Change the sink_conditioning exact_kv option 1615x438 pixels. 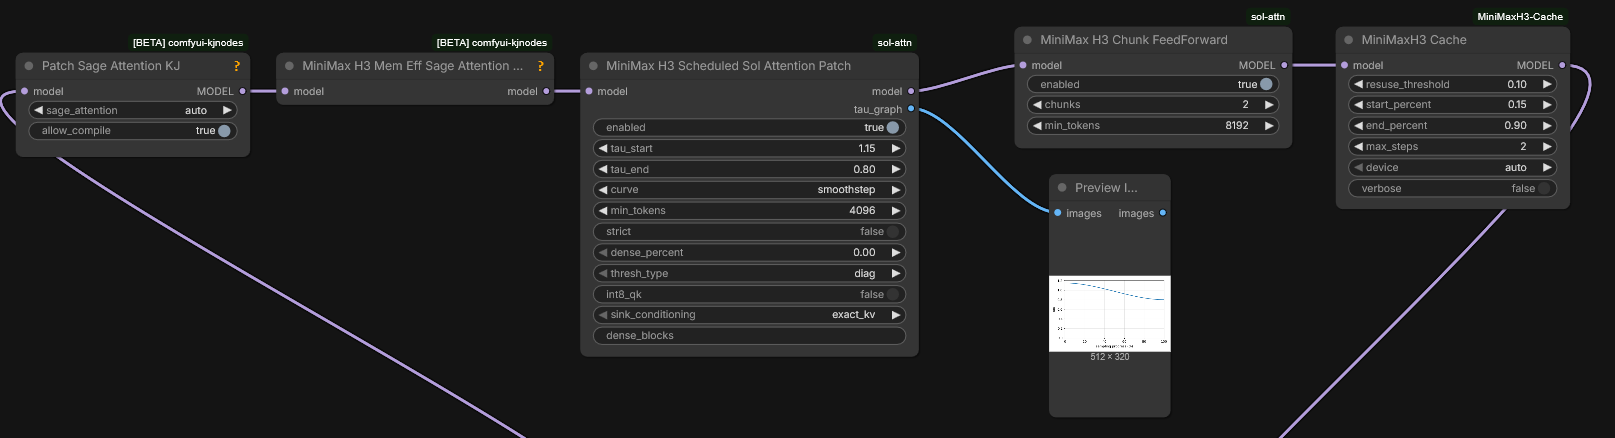[749, 315]
